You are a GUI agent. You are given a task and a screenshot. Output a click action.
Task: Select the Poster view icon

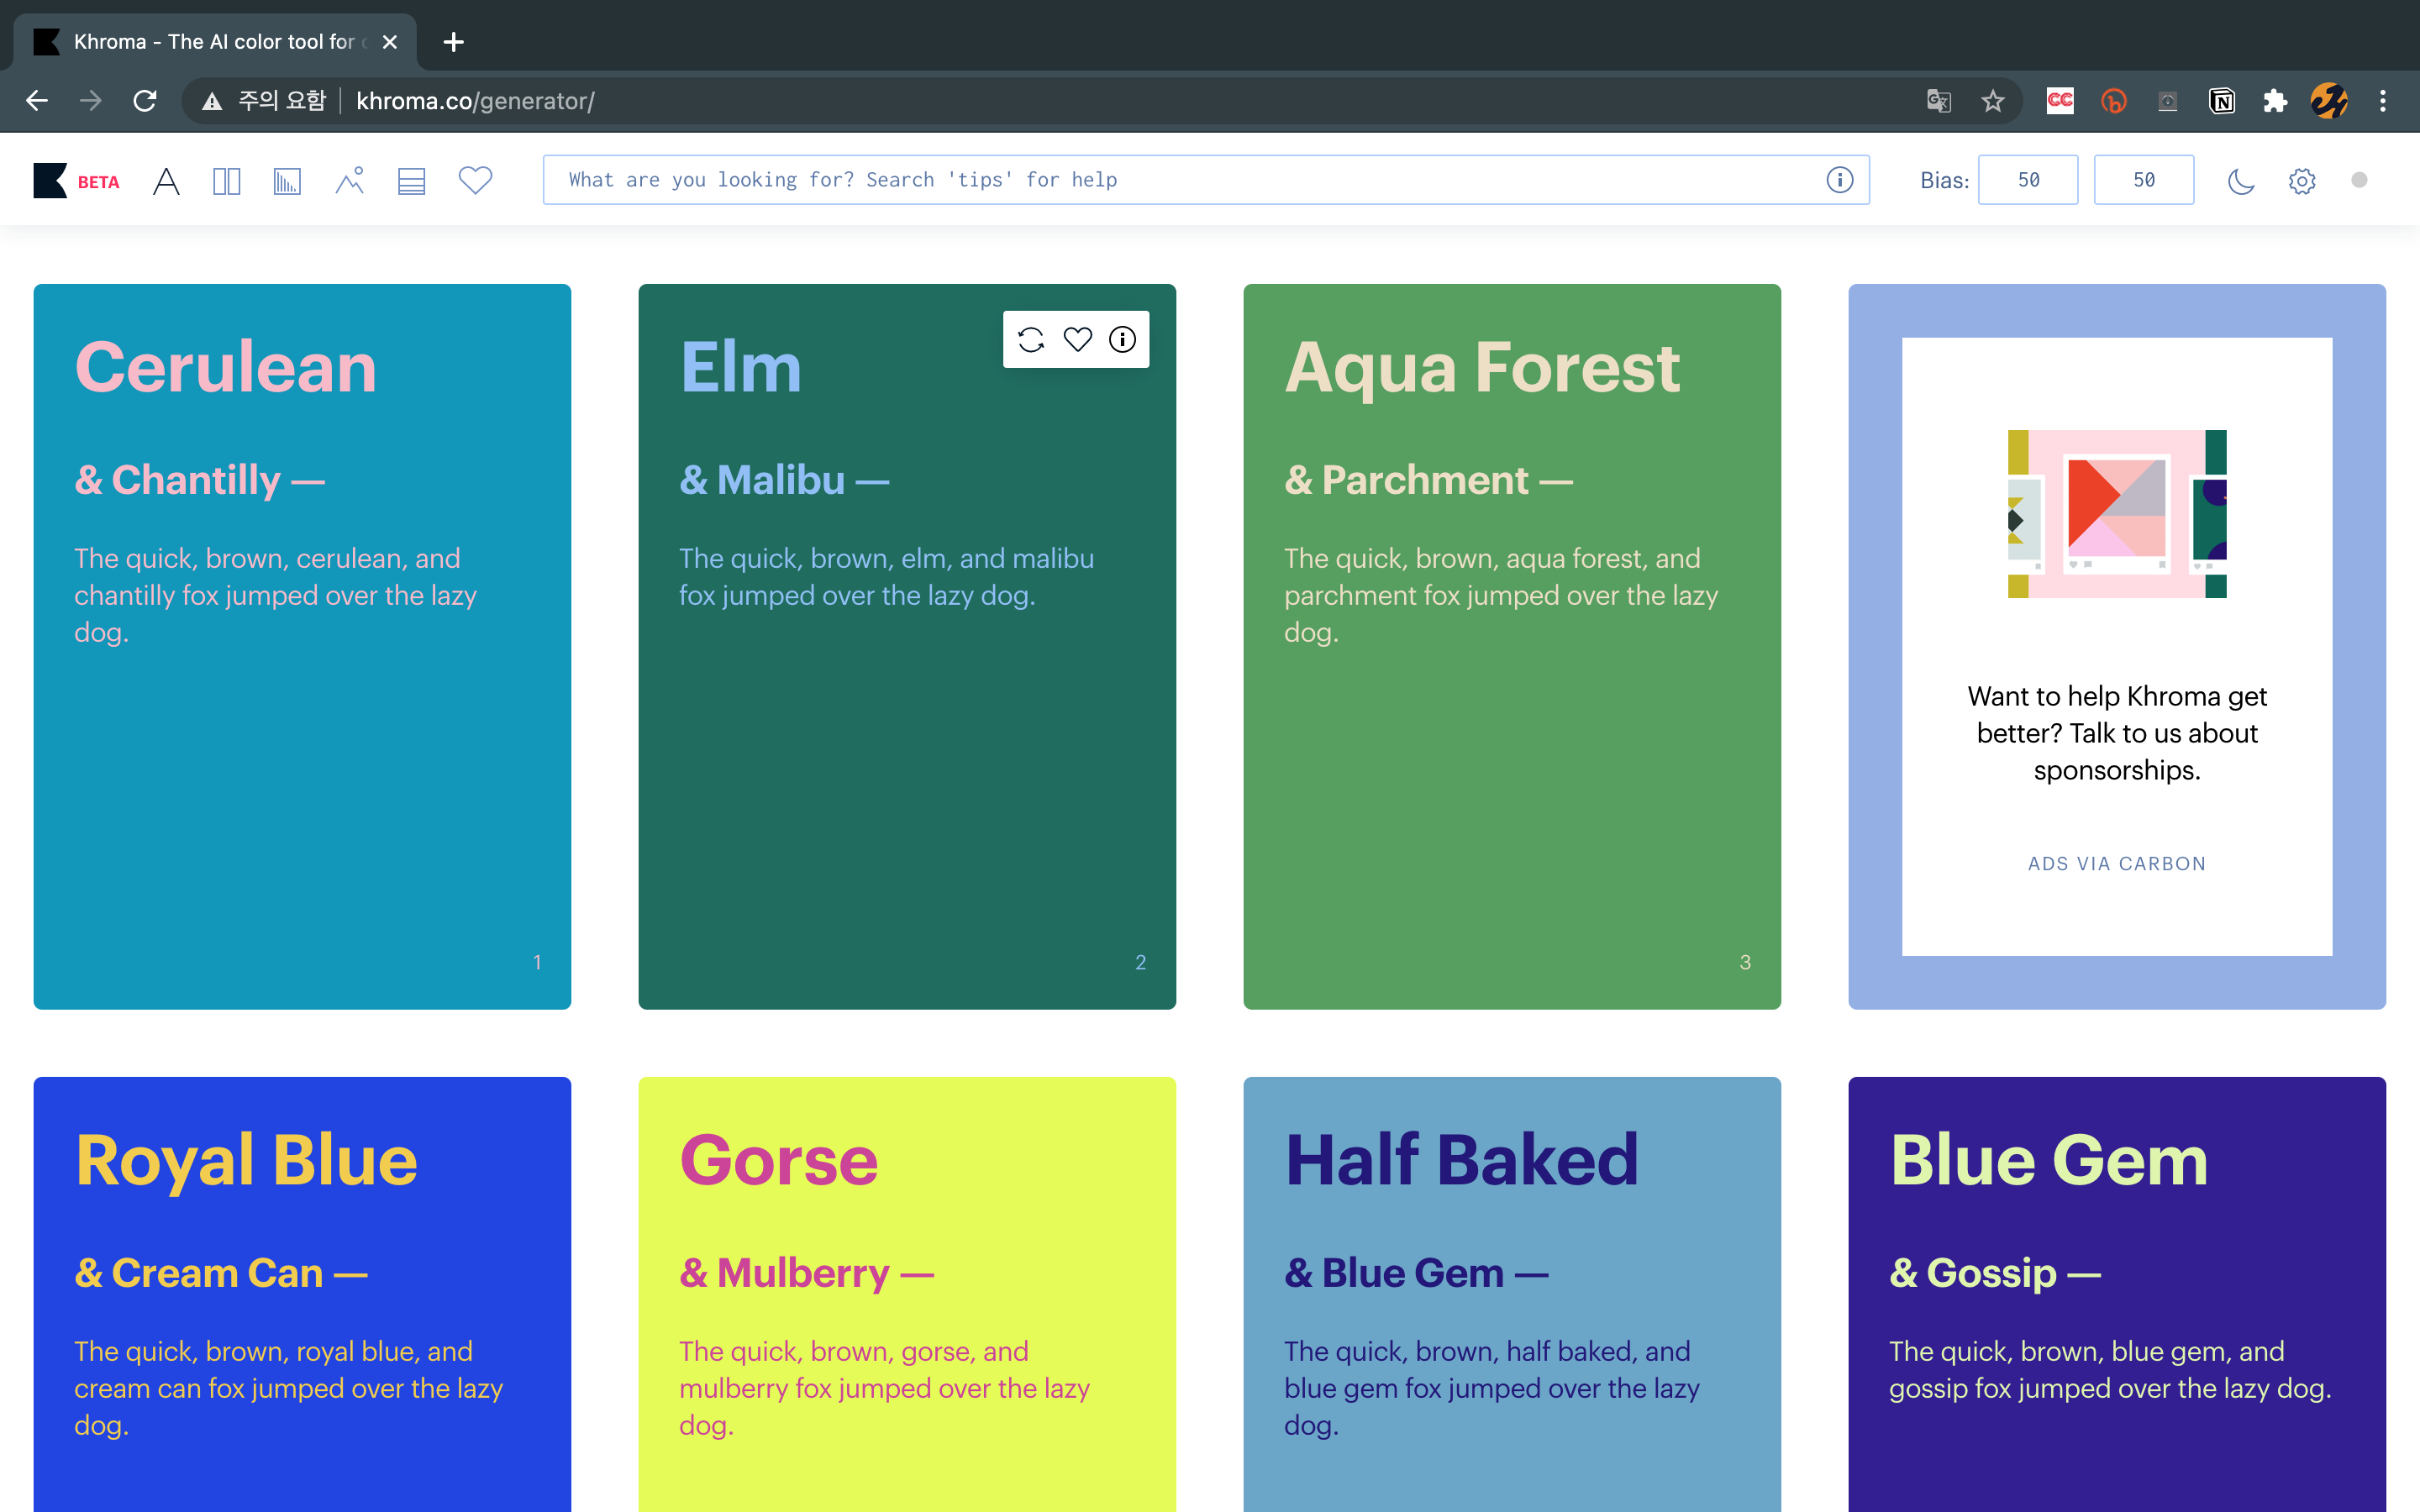point(227,181)
